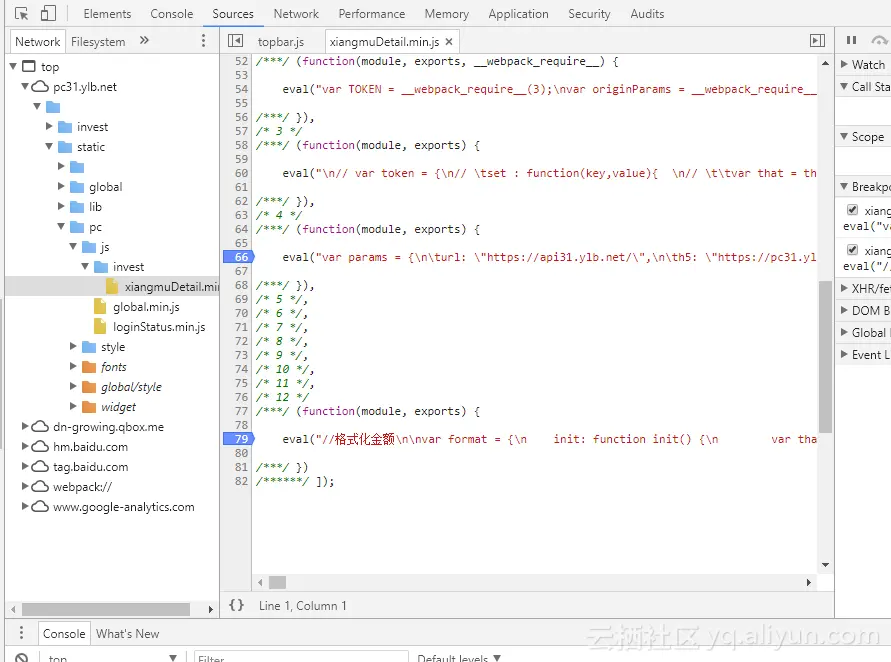Expand the hm.baidu.com domain
891x662 pixels.
[24, 446]
